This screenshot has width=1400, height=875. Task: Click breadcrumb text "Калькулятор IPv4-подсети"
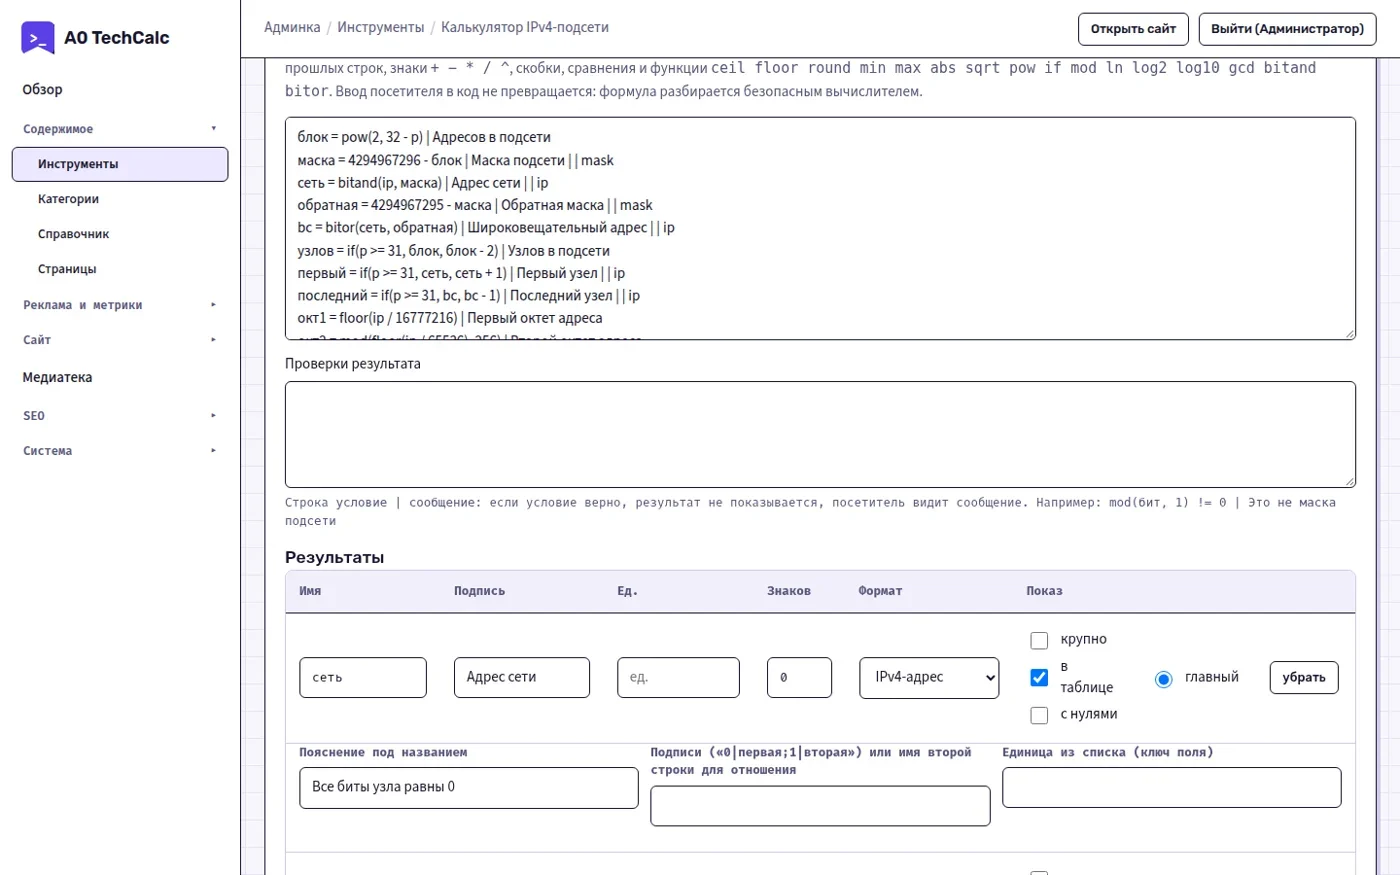tap(525, 27)
